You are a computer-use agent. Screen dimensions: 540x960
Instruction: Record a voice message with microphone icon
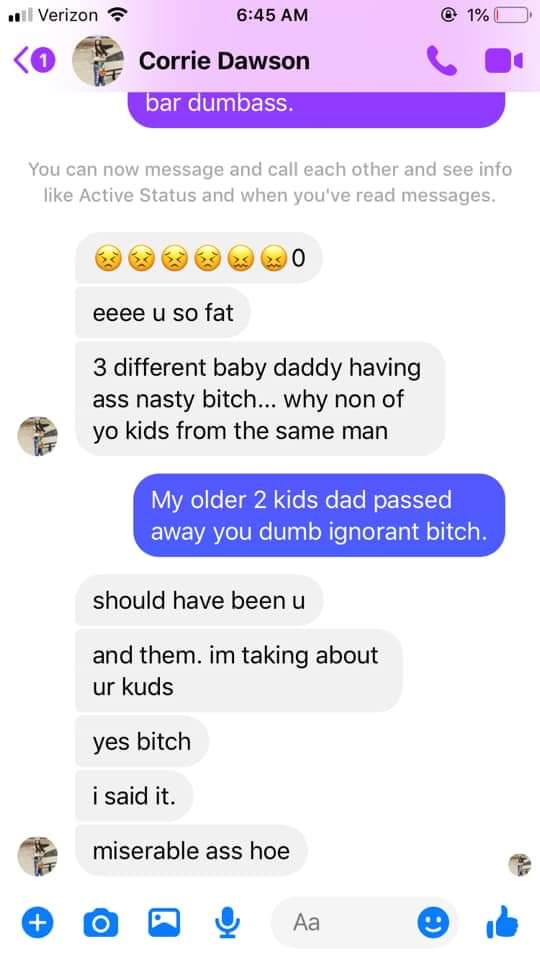pyautogui.click(x=228, y=922)
